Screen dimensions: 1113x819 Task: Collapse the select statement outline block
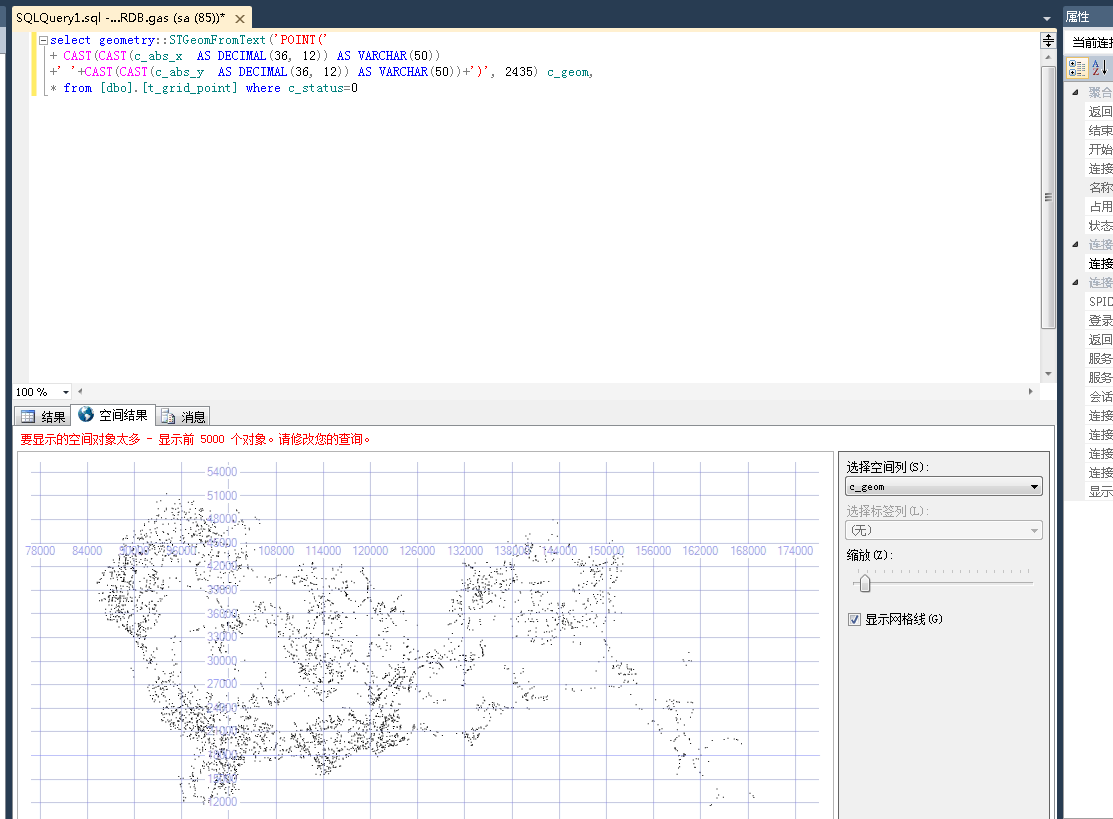point(43,40)
